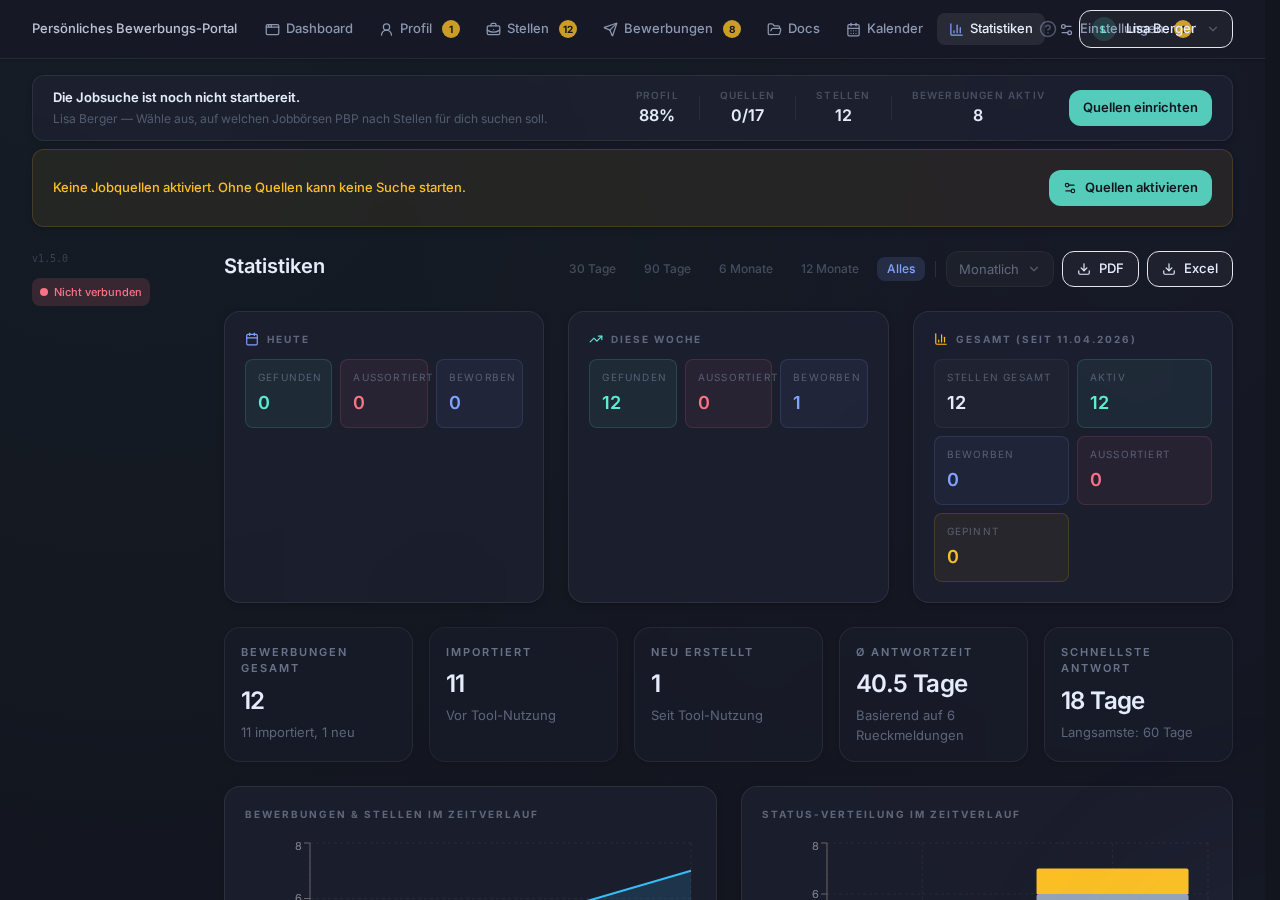Click Diese Woche Beworben tile showing 1
This screenshot has width=1280, height=900.
point(824,393)
